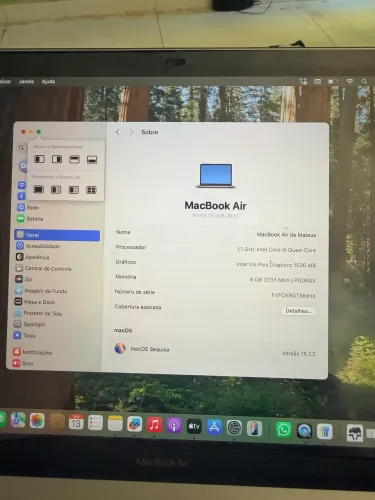
Task: Select Geral in the sidebar
Action: [x=57, y=235]
